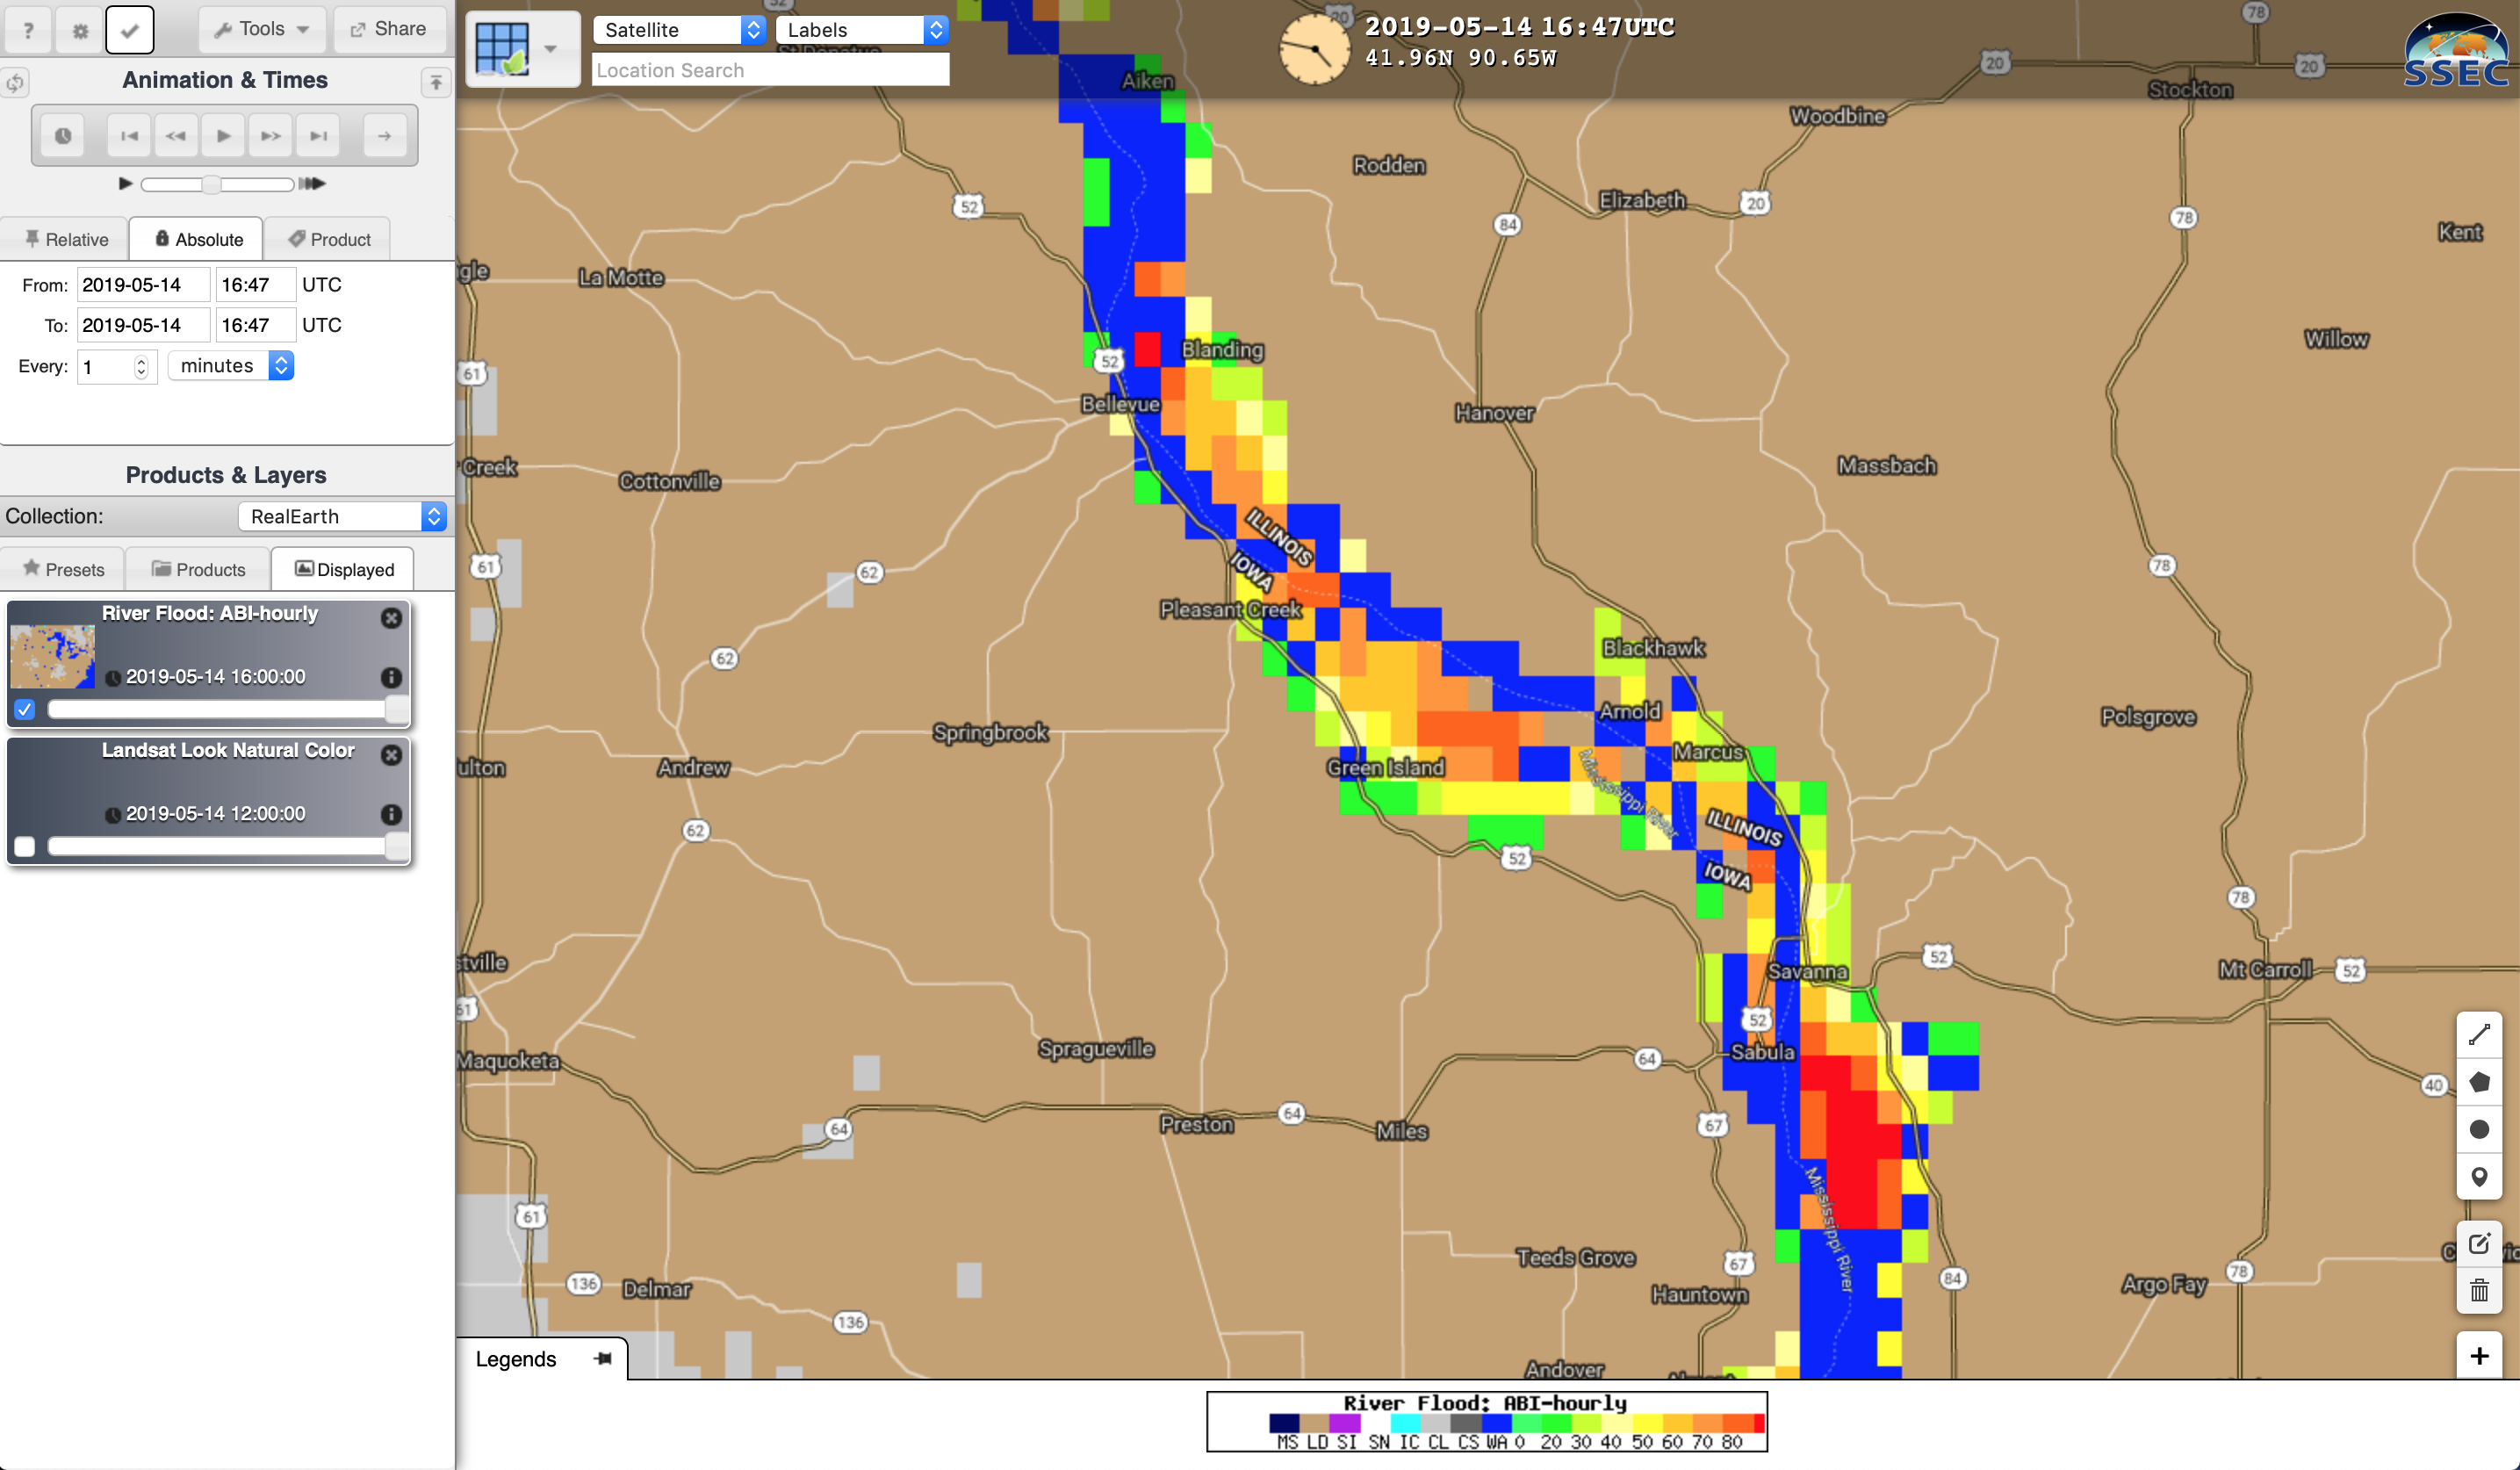
Task: Open the Presets tab
Action: [64, 569]
